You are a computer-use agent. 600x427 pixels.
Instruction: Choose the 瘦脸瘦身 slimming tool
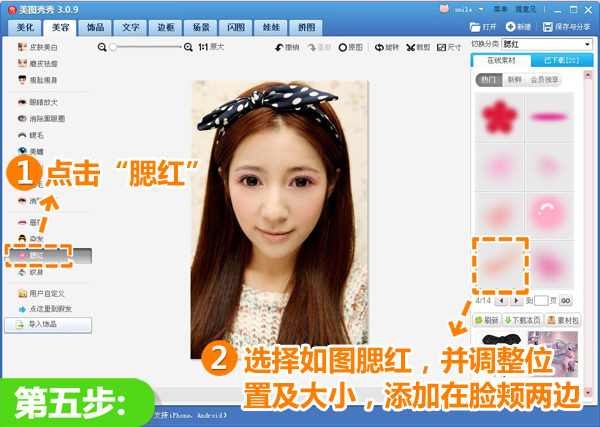[38, 80]
